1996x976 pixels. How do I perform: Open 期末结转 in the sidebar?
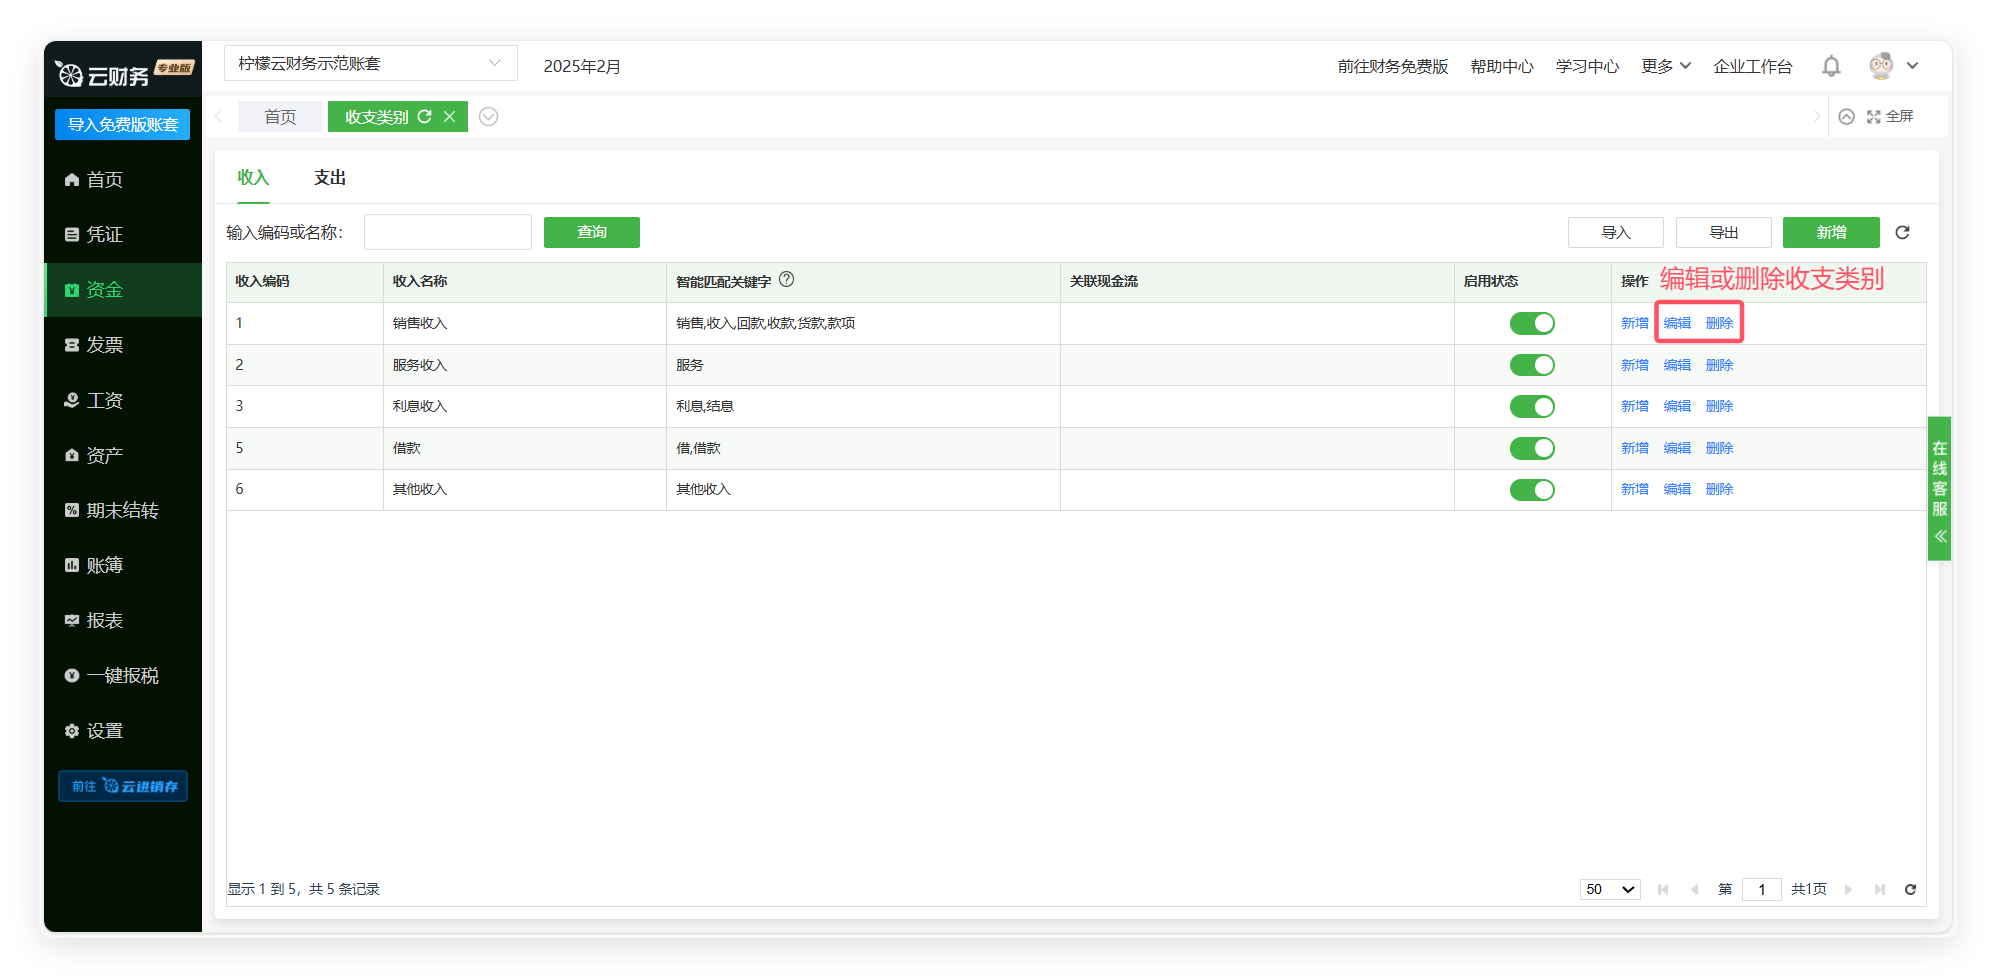122,510
